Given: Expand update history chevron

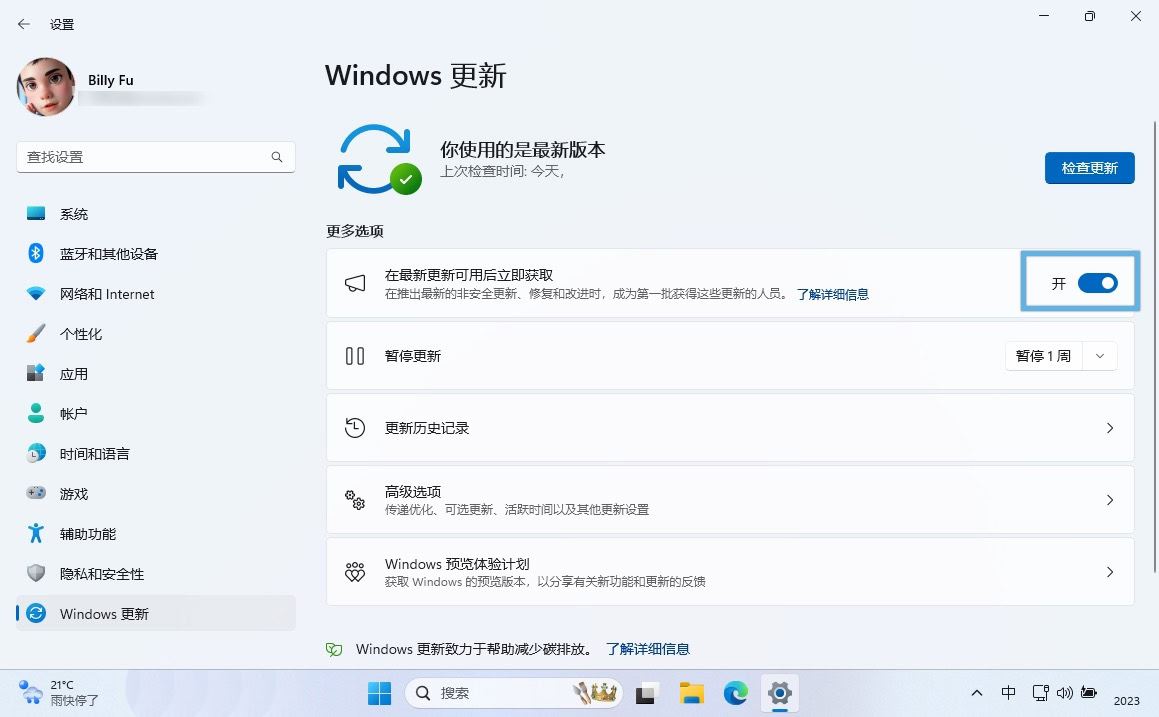Looking at the screenshot, I should click(1109, 428).
